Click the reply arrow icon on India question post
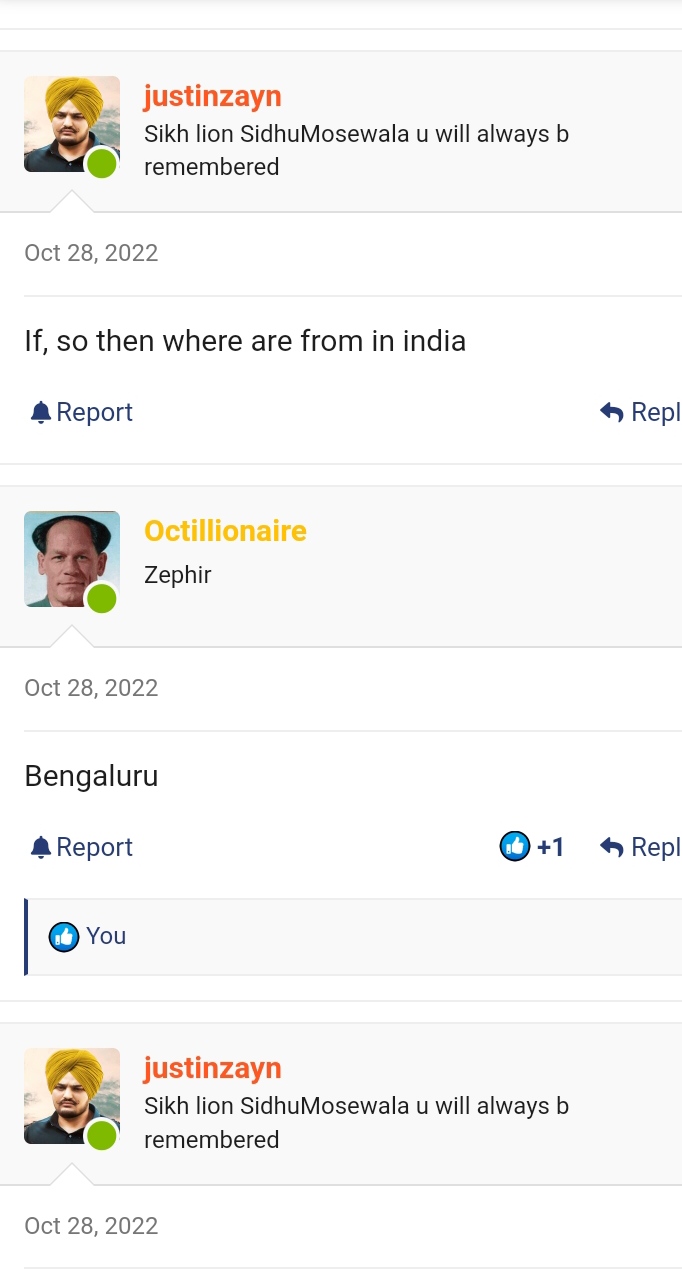The height and width of the screenshot is (1285, 682). [x=612, y=412]
